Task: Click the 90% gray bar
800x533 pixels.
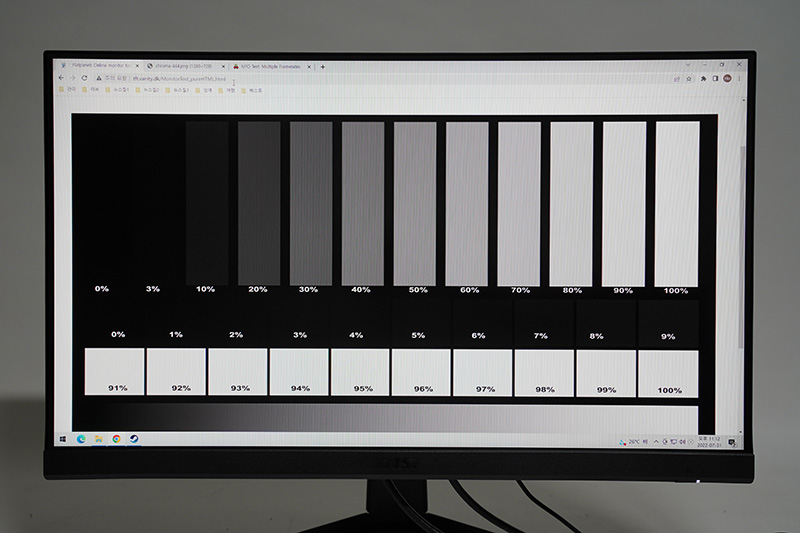Action: click(x=624, y=204)
